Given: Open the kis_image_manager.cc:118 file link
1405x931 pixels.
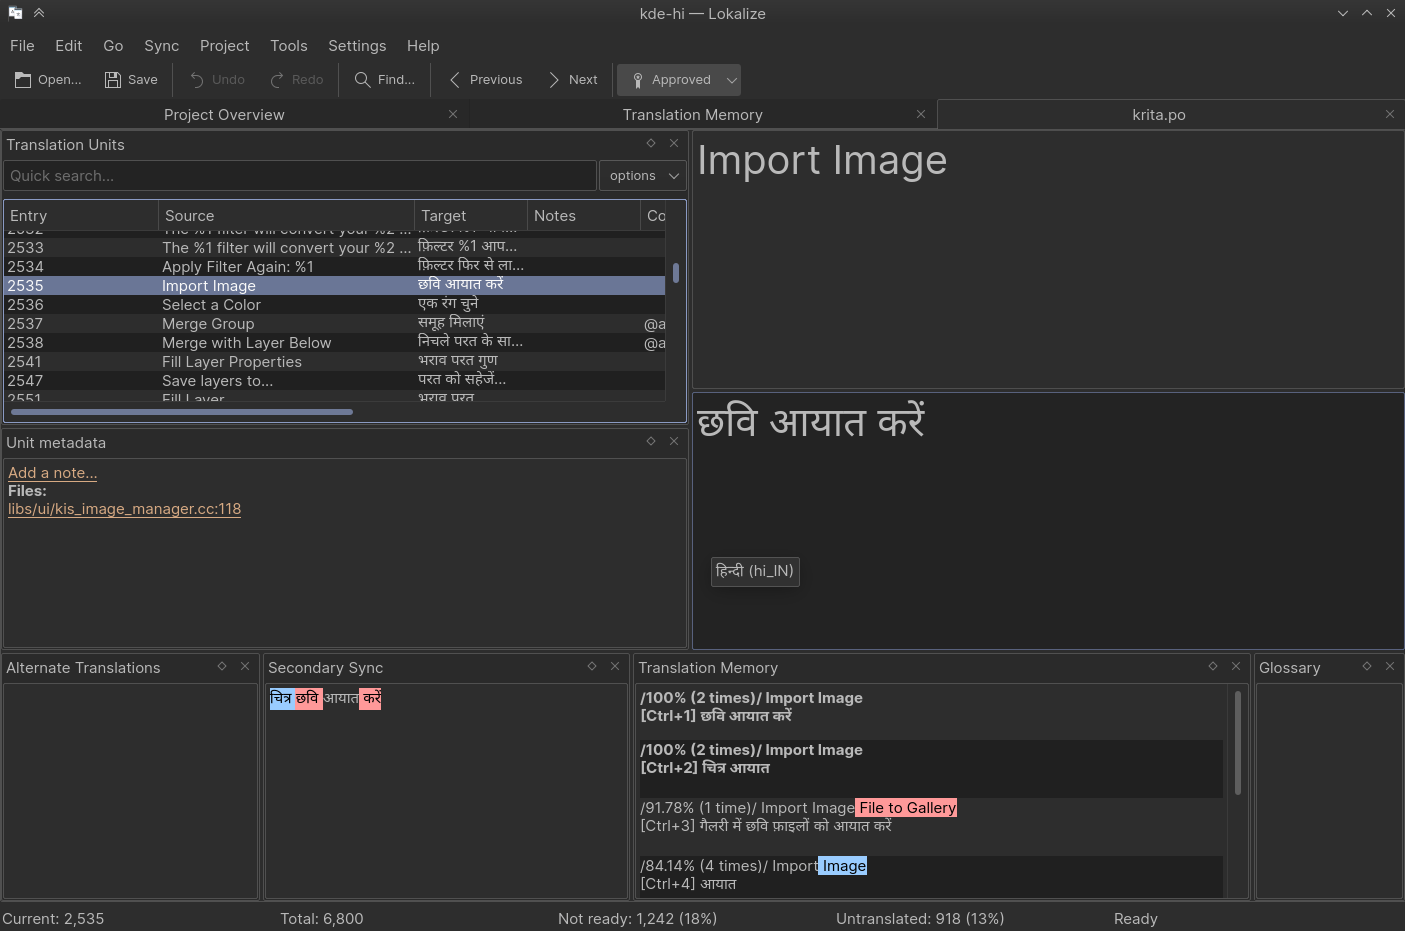Looking at the screenshot, I should click(124, 509).
